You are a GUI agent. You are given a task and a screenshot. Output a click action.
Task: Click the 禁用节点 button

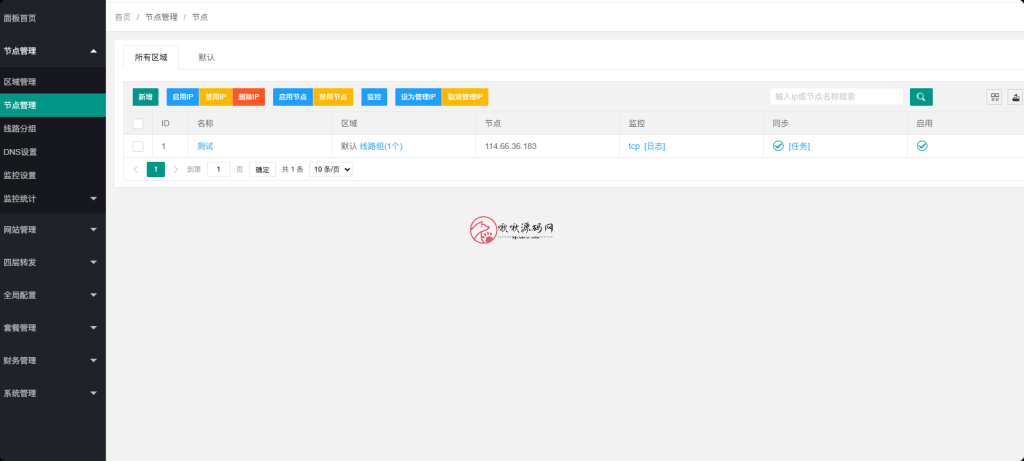point(333,97)
